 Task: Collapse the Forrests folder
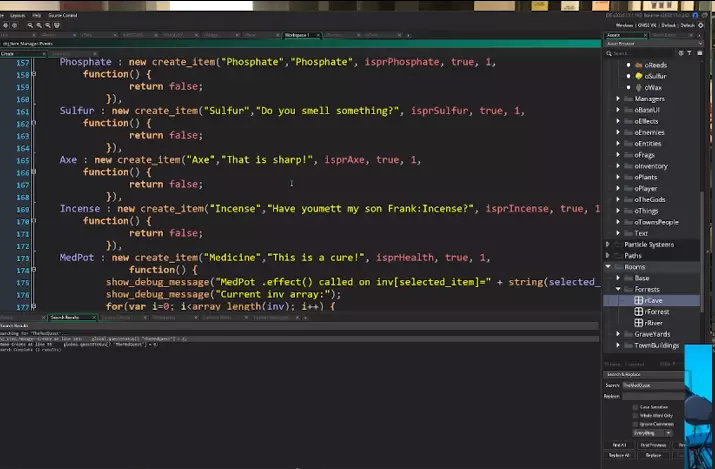618,289
